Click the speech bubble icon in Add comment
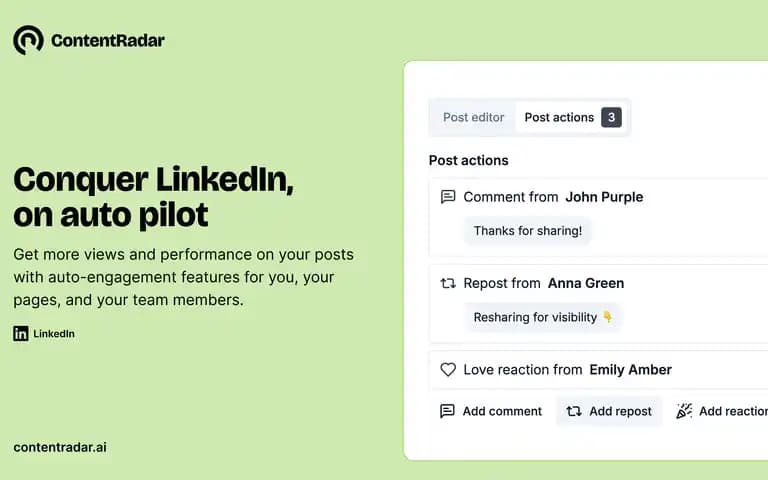This screenshot has width=768, height=480. click(447, 411)
